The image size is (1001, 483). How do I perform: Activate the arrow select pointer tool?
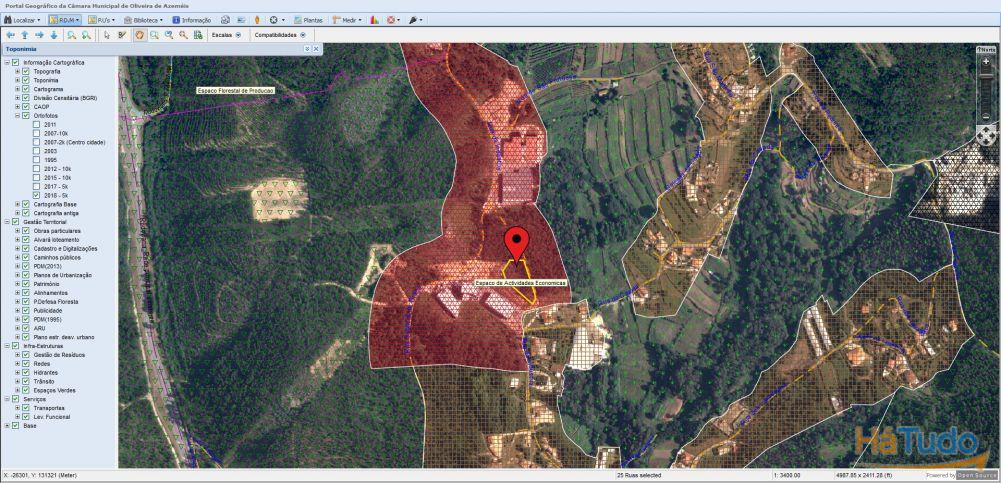107,35
